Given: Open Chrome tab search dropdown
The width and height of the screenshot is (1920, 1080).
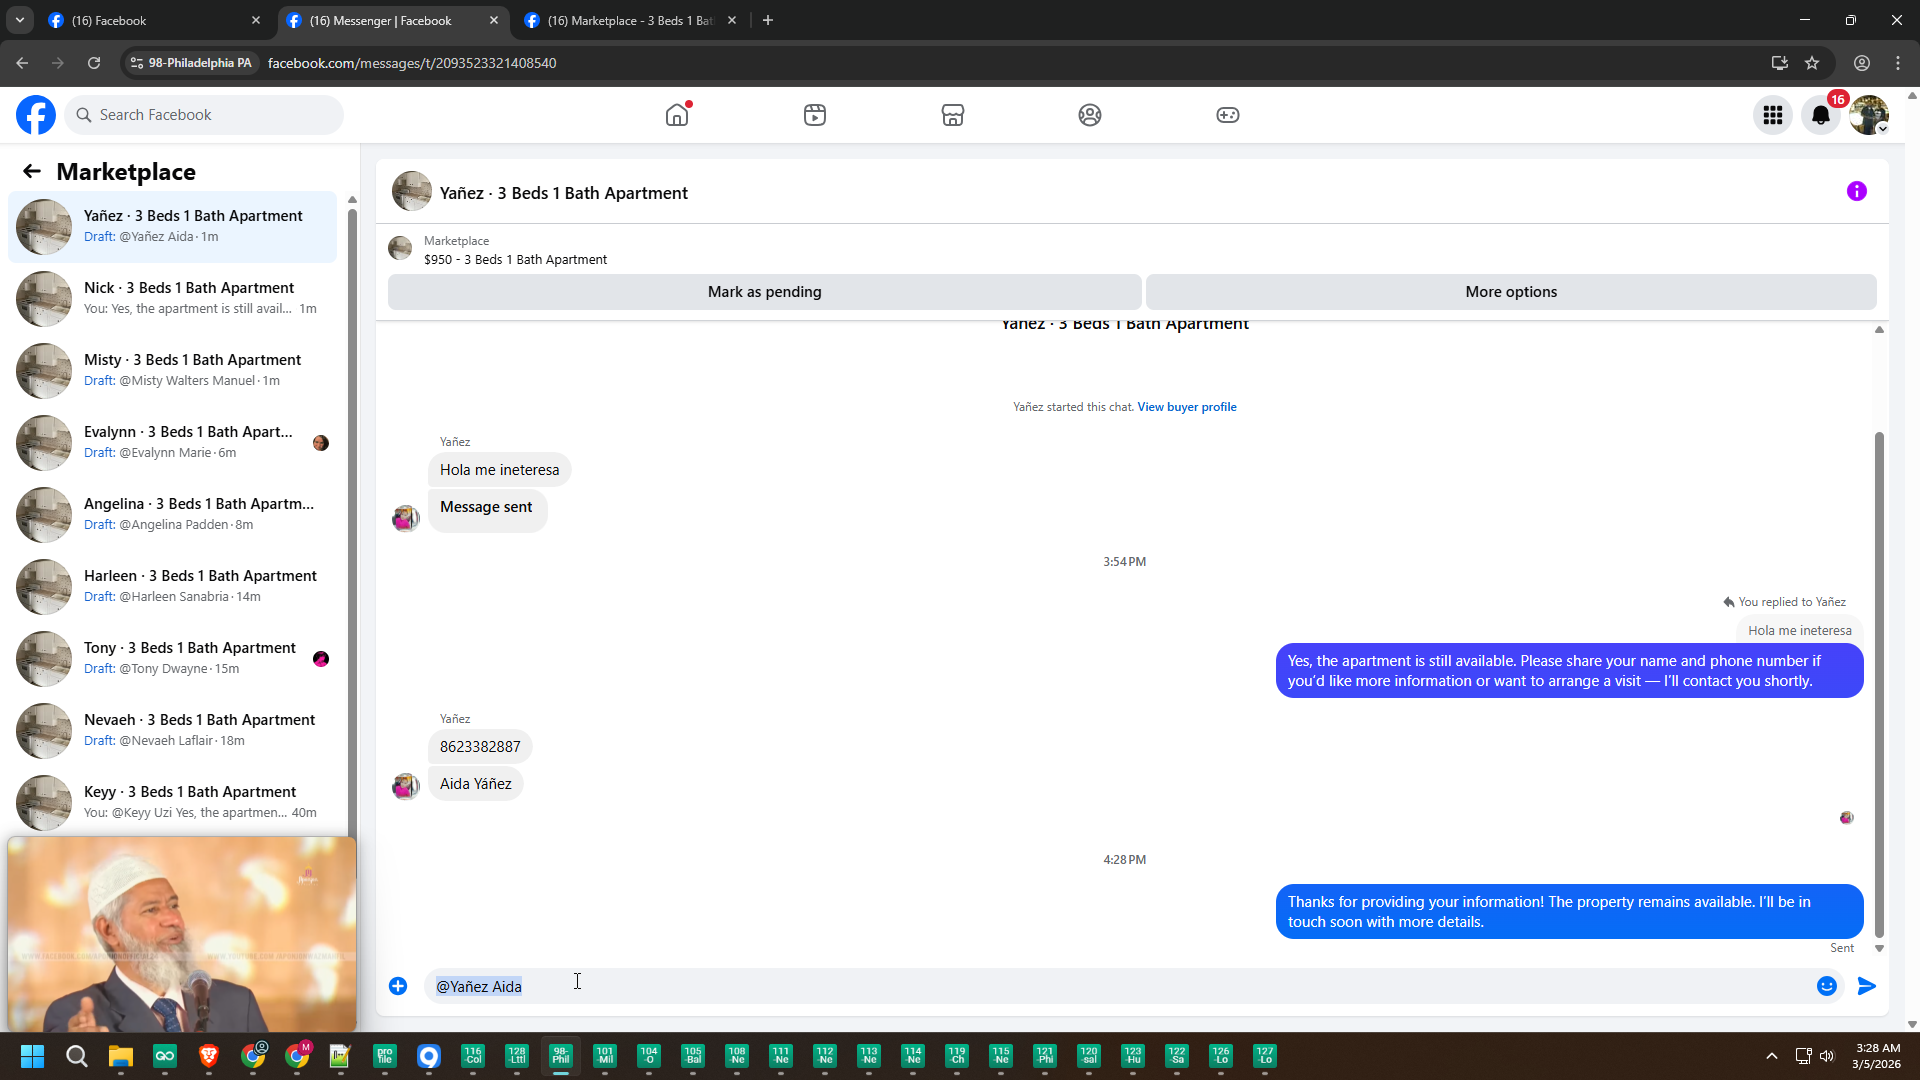Looking at the screenshot, I should tap(20, 20).
